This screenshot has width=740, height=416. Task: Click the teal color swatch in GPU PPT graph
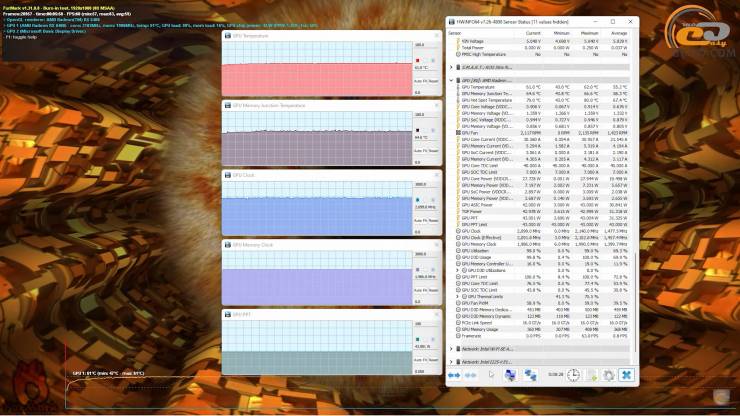(x=417, y=339)
